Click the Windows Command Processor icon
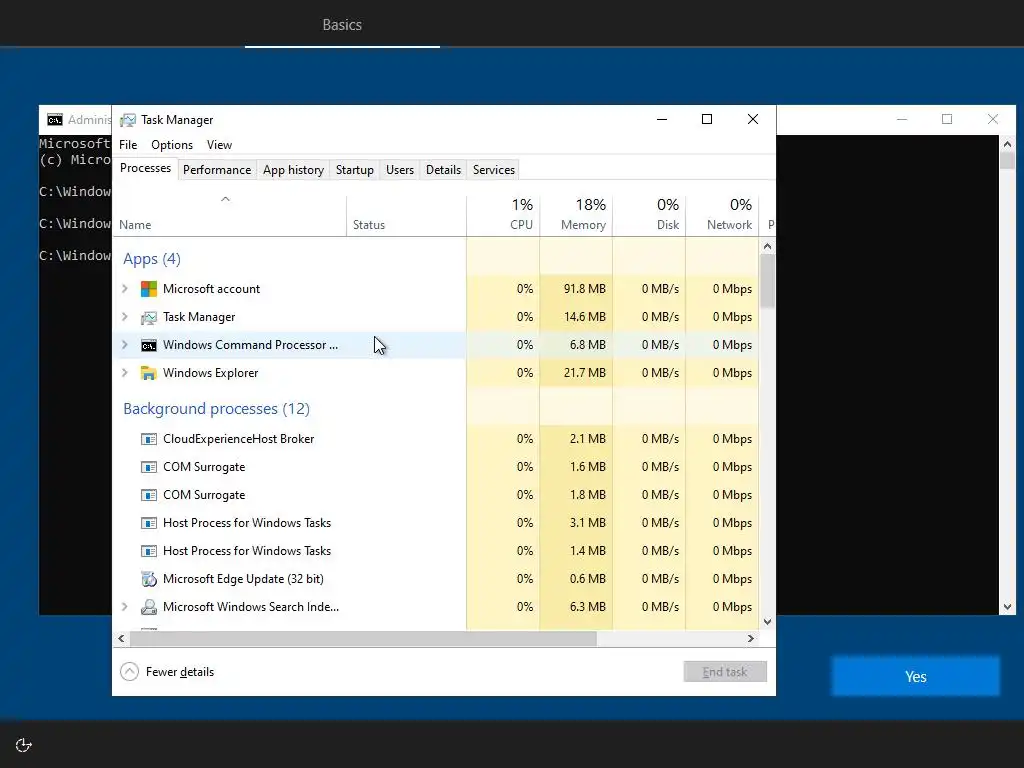This screenshot has width=1024, height=768. tap(149, 345)
